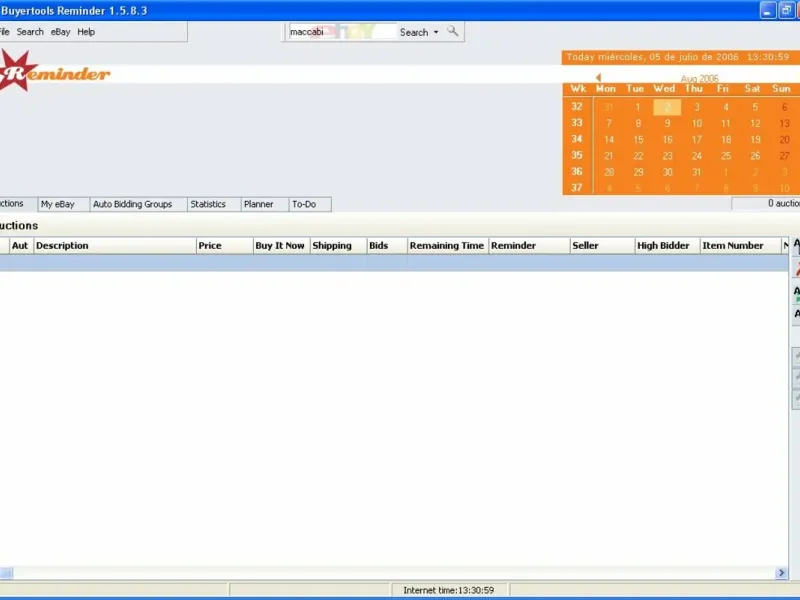Sort by Shipping column header
The height and width of the screenshot is (600, 800).
tap(338, 245)
